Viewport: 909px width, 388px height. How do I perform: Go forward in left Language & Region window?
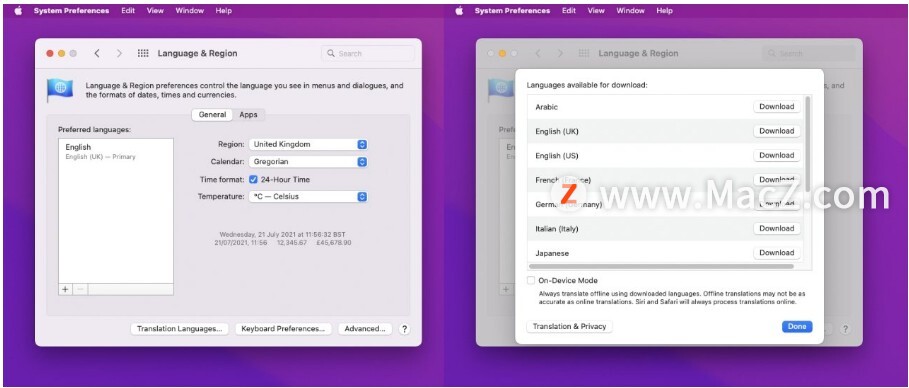click(x=119, y=53)
